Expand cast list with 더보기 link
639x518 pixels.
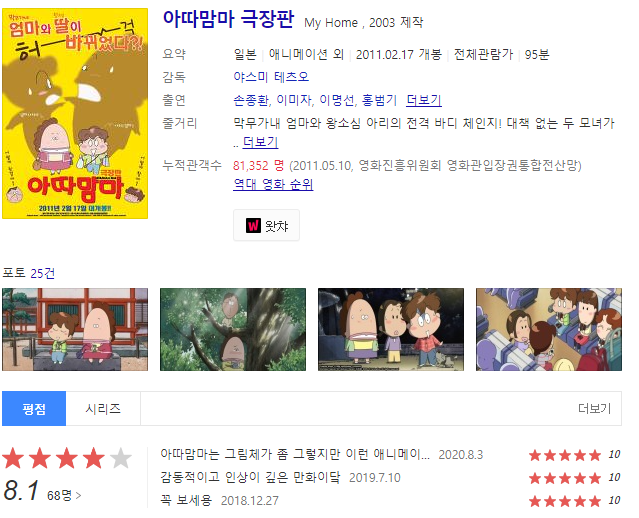424,100
